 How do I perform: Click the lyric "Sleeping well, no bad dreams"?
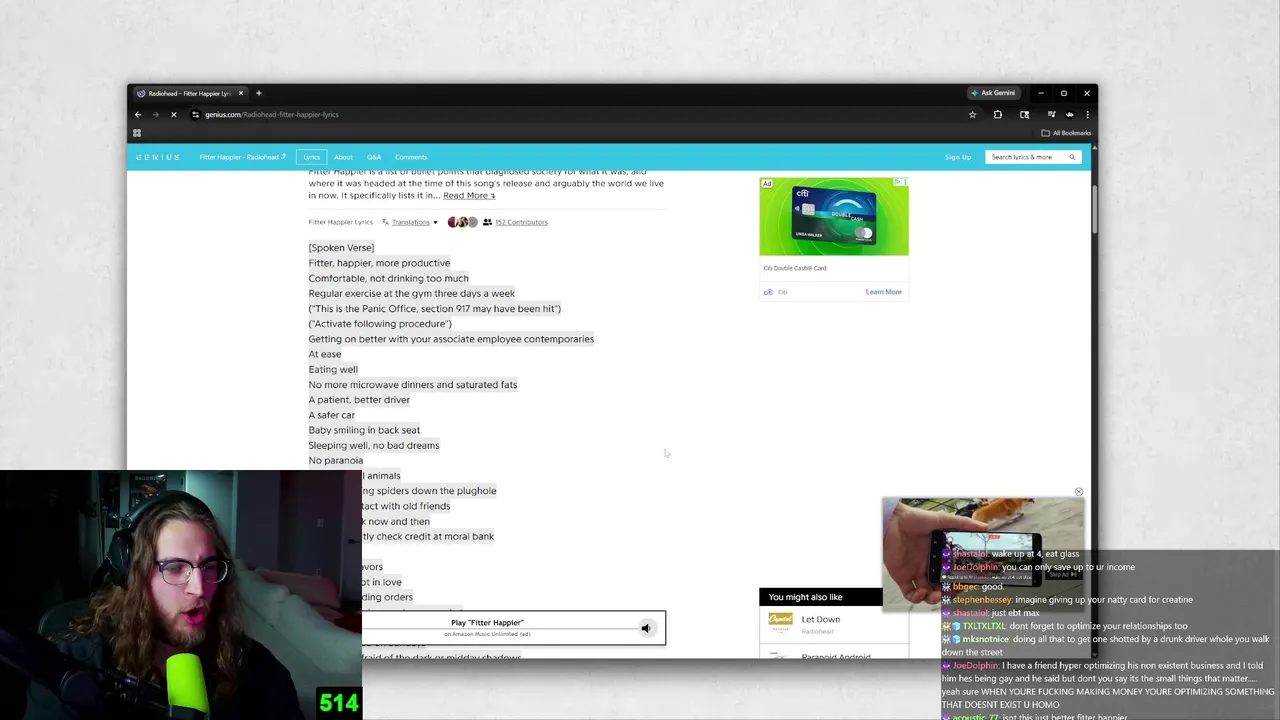pyautogui.click(x=374, y=445)
